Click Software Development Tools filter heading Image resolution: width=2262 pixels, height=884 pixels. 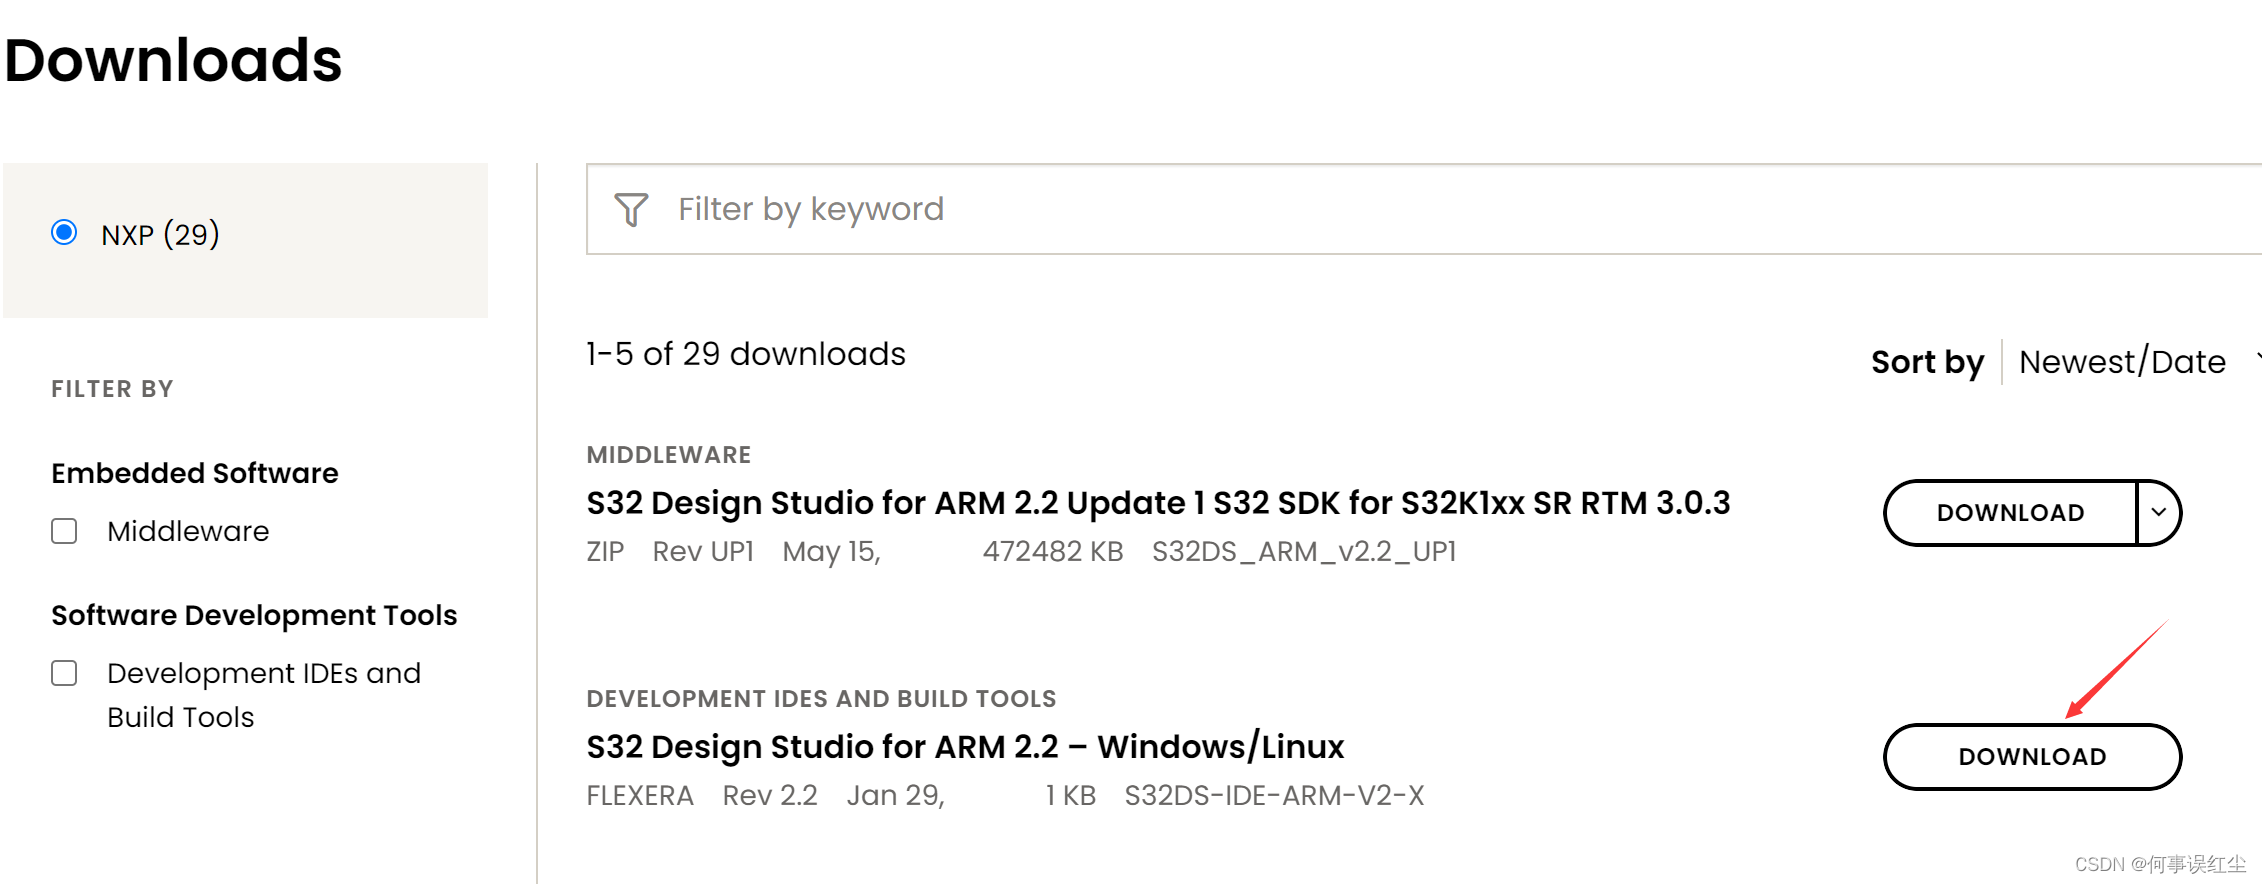coord(254,615)
